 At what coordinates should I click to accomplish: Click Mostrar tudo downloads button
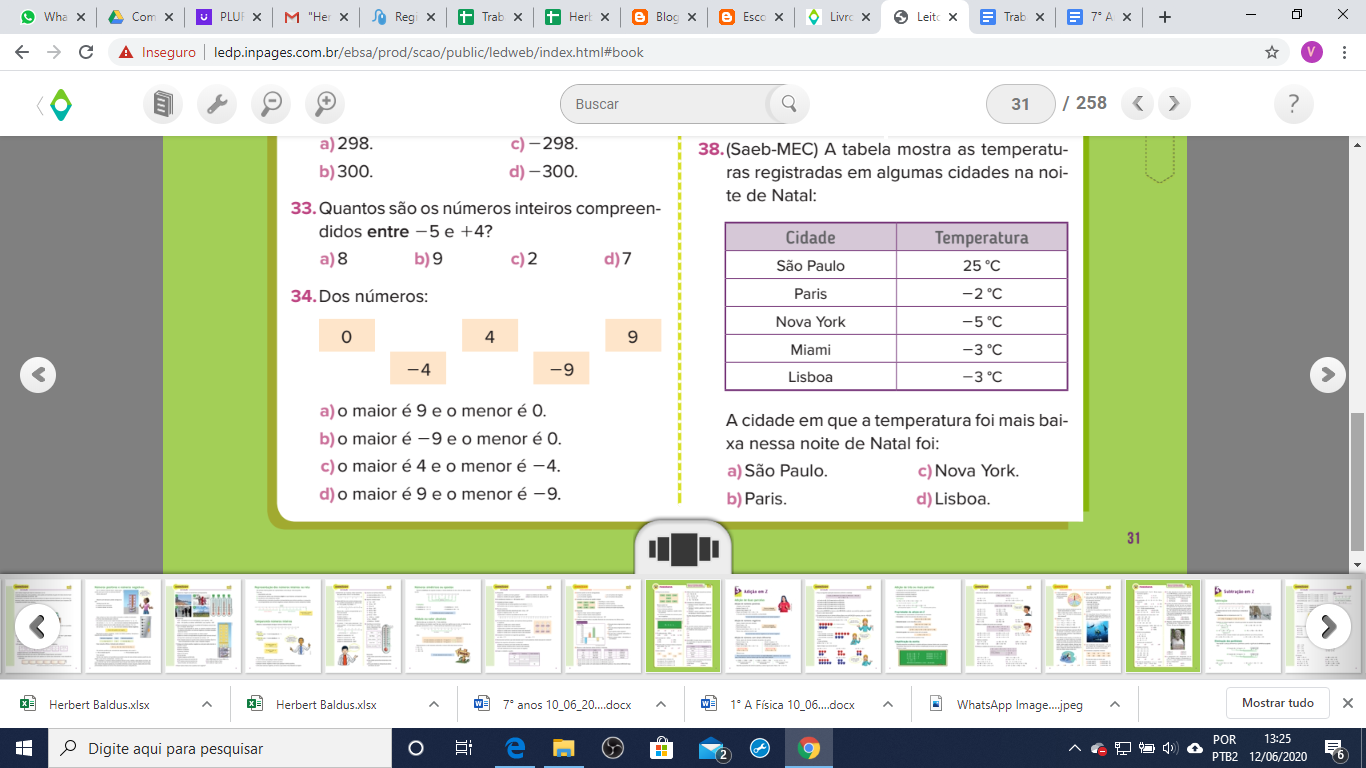coord(1278,703)
